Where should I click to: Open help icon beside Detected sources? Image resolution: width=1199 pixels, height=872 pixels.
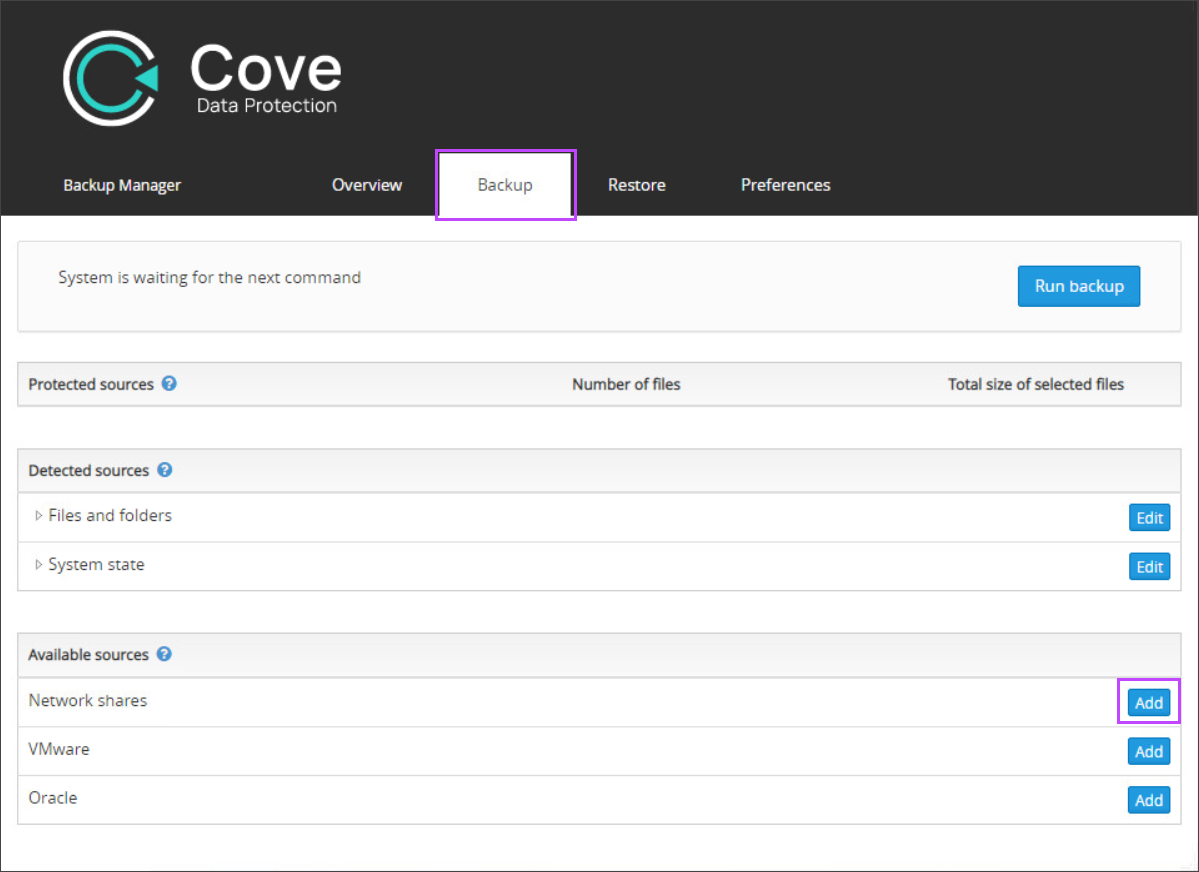[164, 470]
